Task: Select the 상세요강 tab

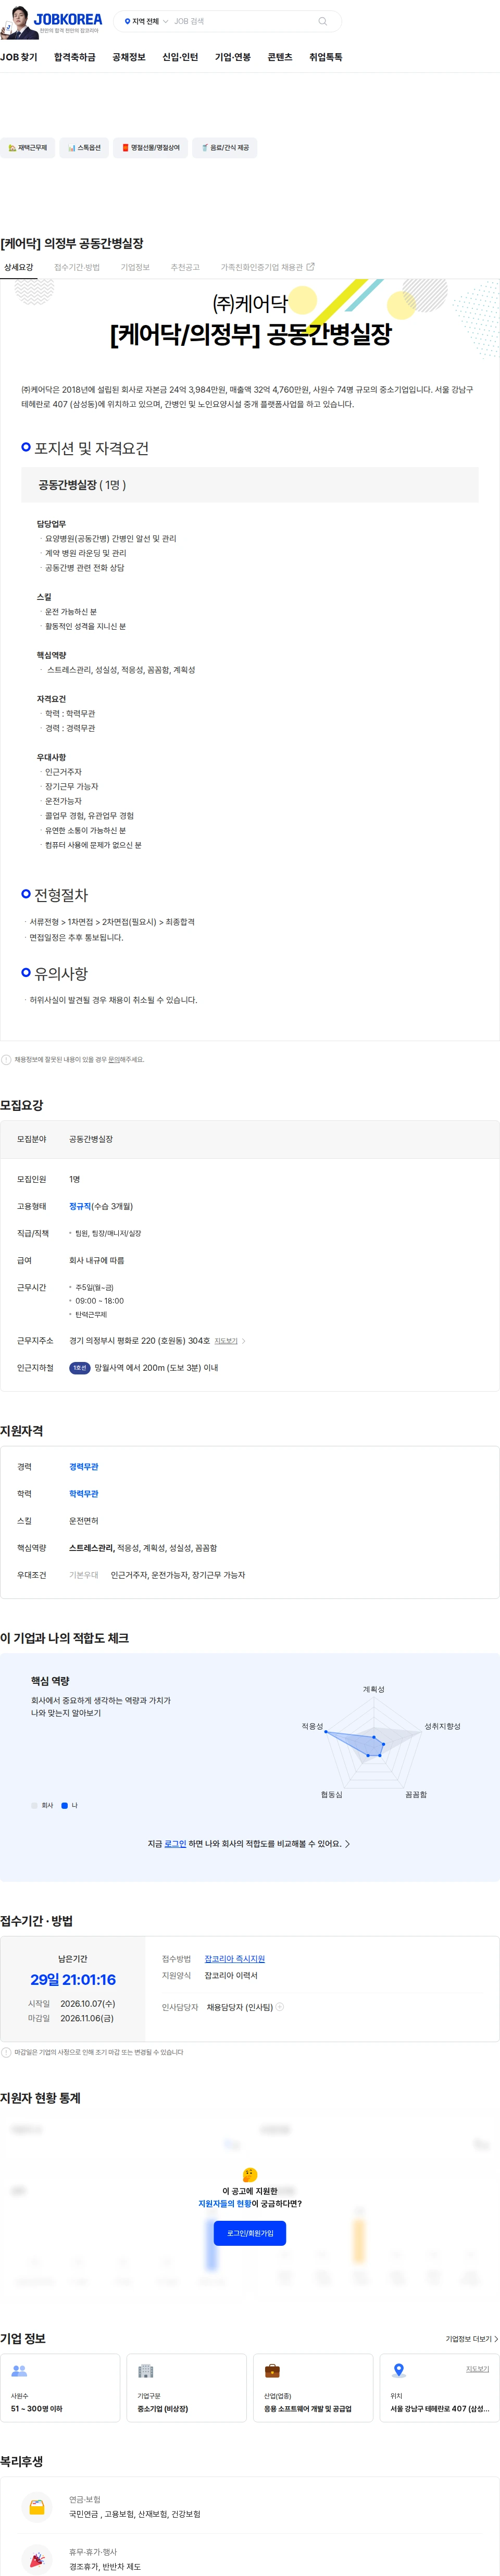Action: click(x=18, y=267)
